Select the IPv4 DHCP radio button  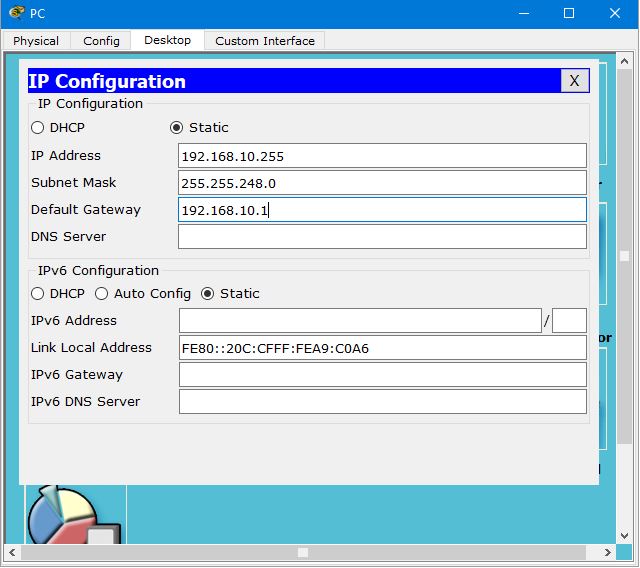(x=38, y=128)
